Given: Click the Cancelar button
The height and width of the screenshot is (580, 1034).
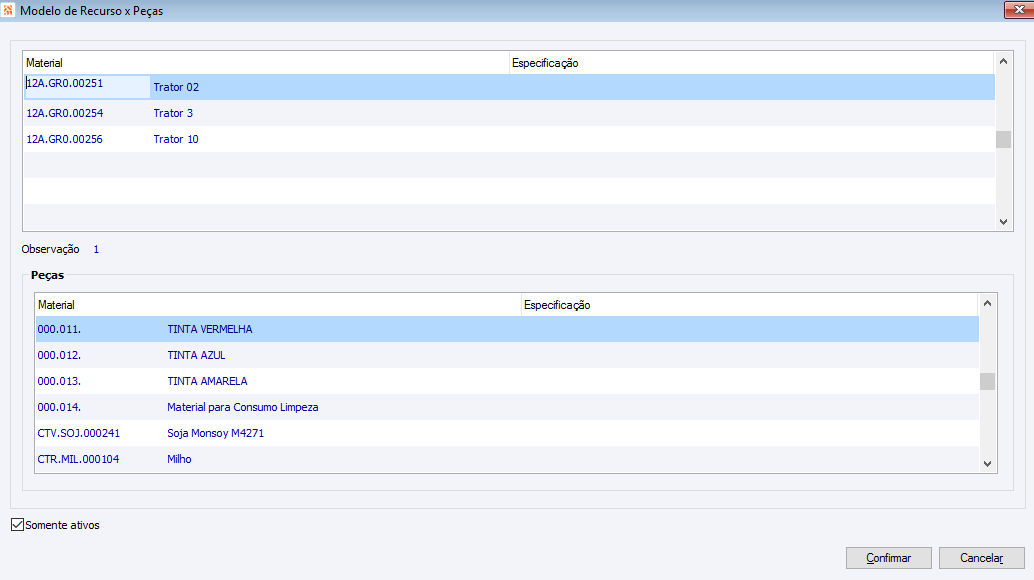Looking at the screenshot, I should click(x=981, y=558).
